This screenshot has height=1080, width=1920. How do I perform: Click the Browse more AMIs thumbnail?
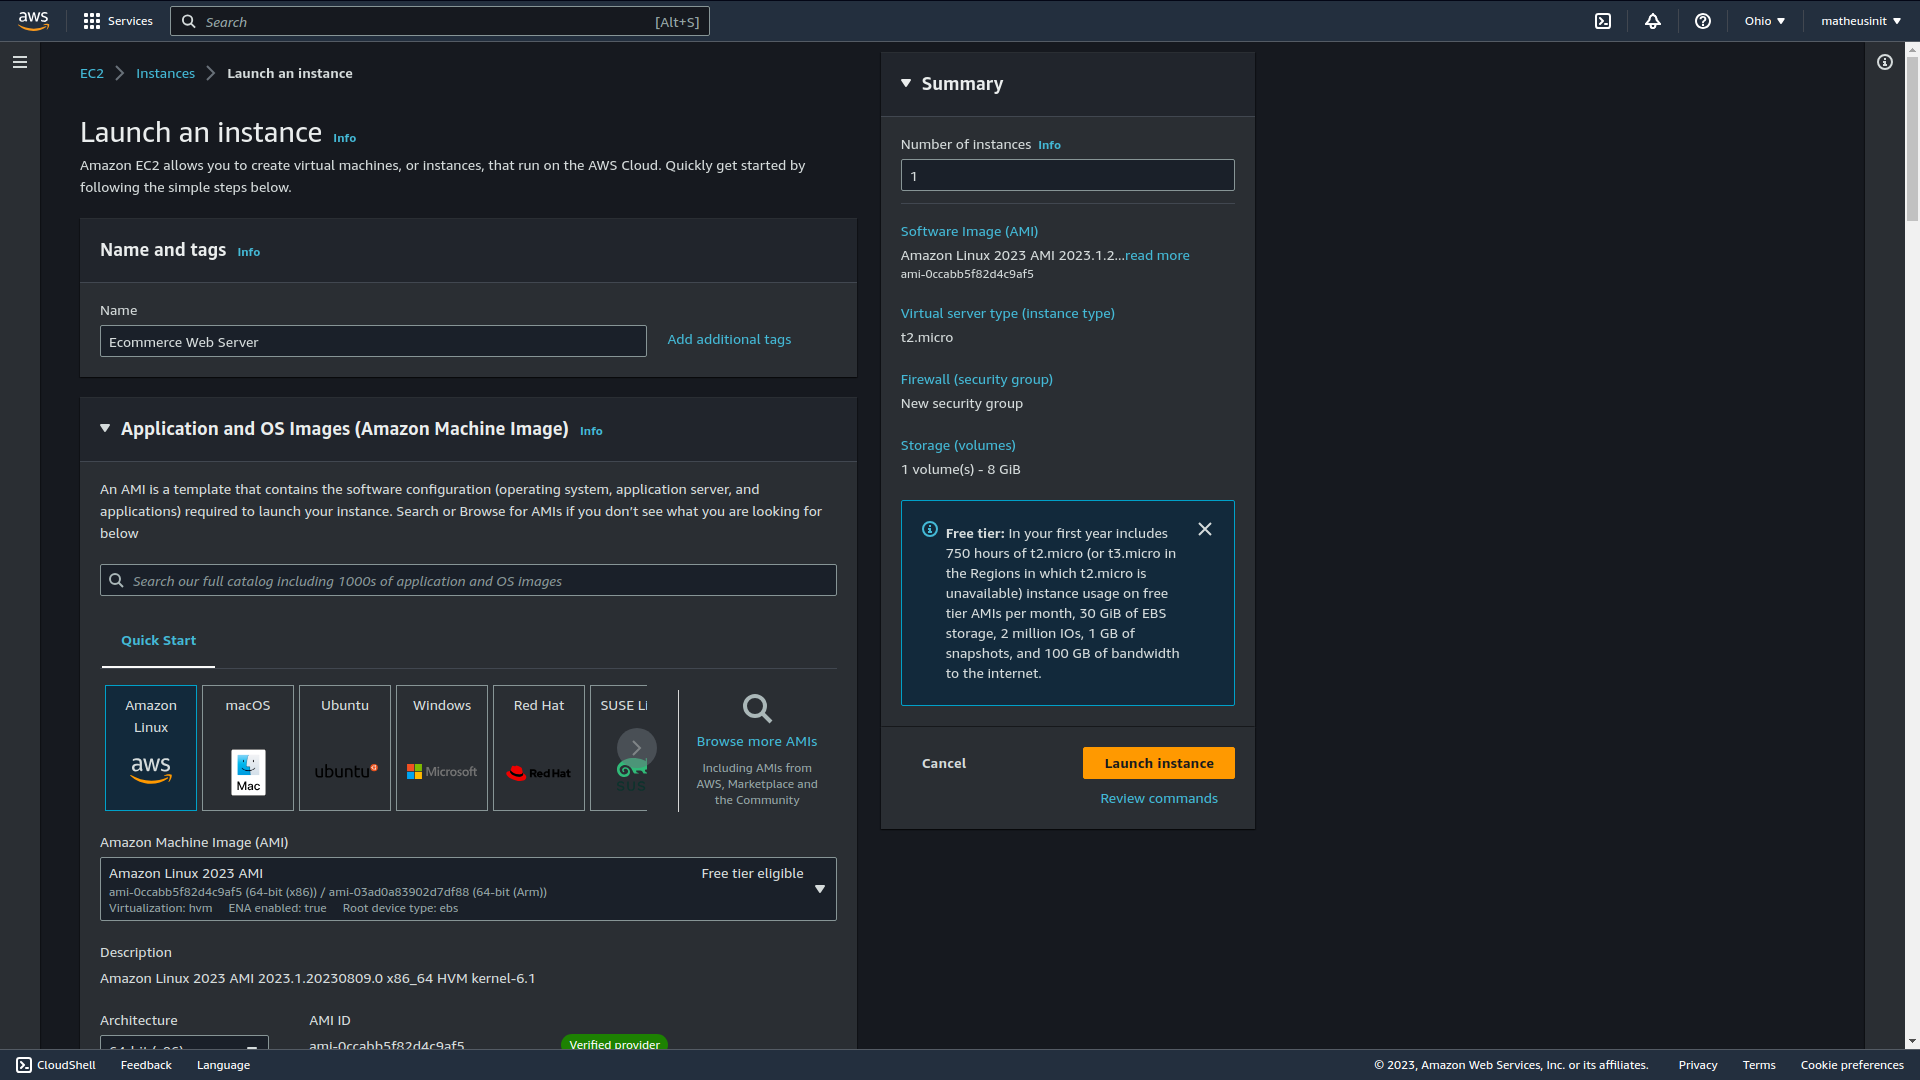point(757,746)
